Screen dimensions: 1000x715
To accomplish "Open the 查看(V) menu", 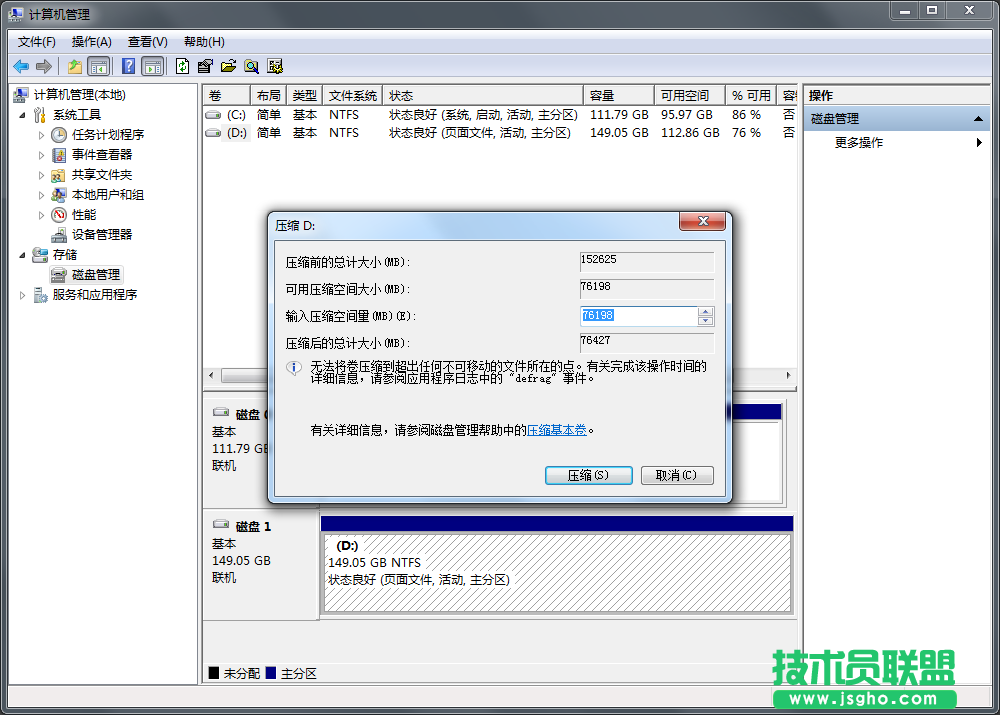I will tap(145, 41).
